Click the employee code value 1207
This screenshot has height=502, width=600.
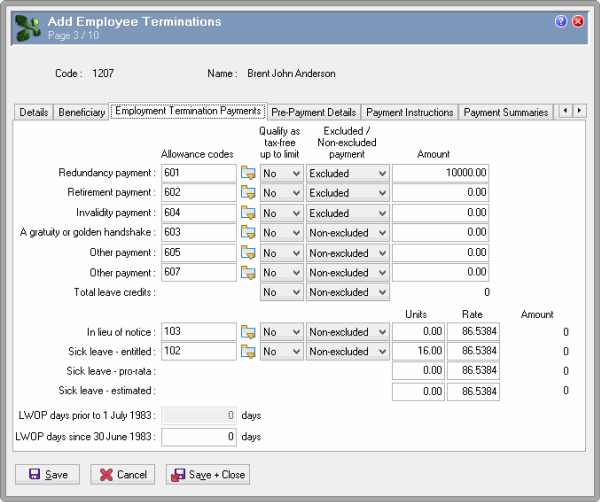pos(103,73)
